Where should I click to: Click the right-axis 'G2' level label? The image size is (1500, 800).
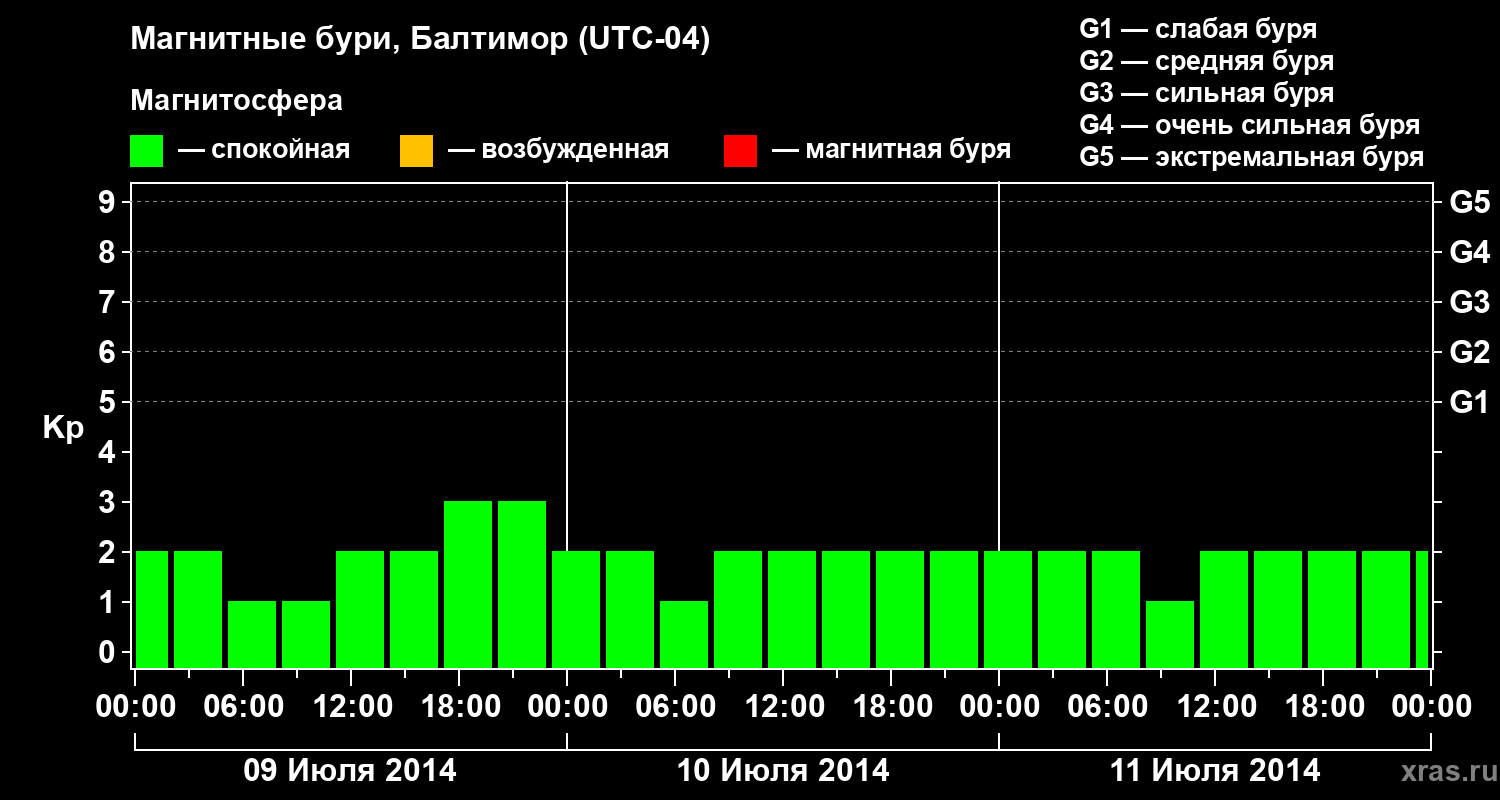click(1470, 352)
